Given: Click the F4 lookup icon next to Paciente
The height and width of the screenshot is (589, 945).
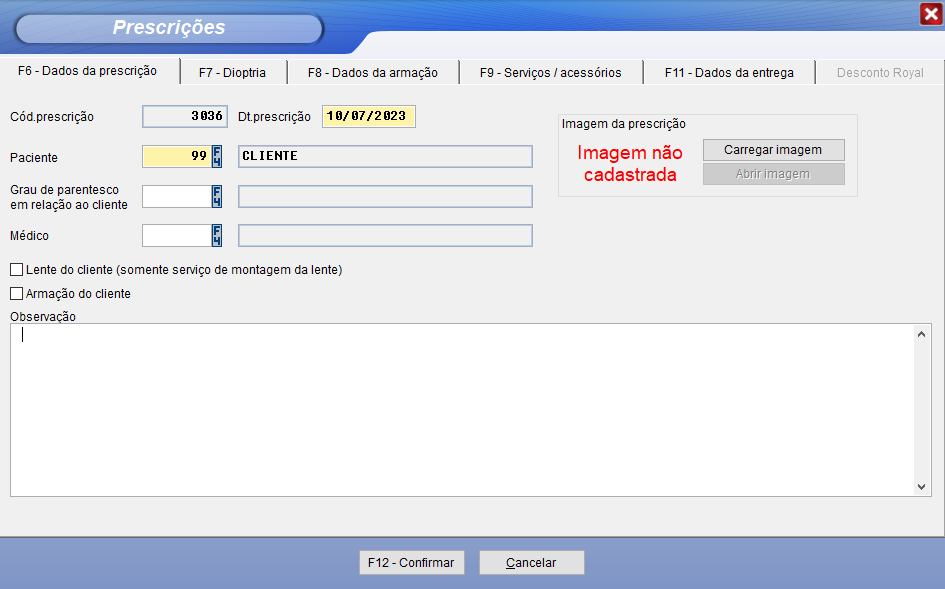Looking at the screenshot, I should [x=217, y=156].
